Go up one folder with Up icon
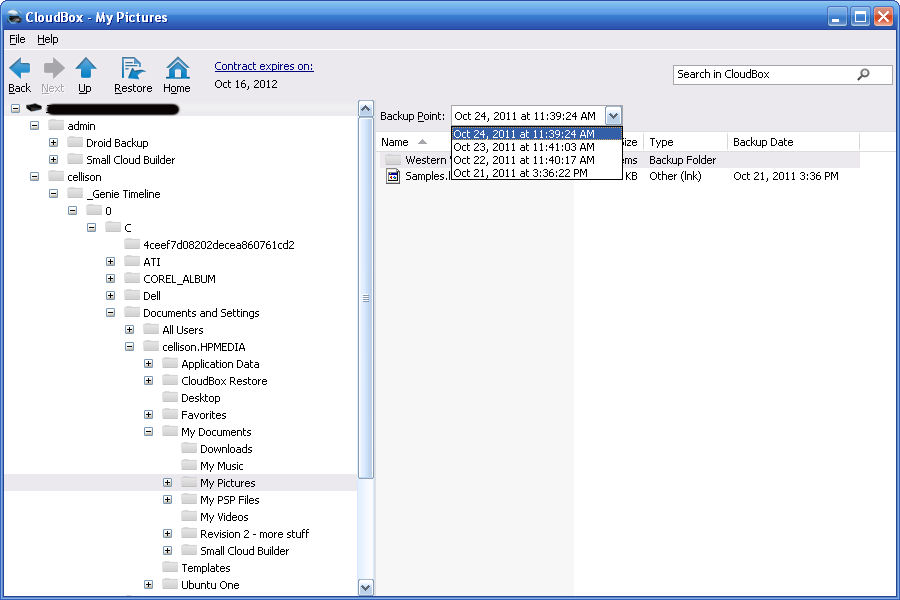Viewport: 900px width, 600px height. click(86, 68)
